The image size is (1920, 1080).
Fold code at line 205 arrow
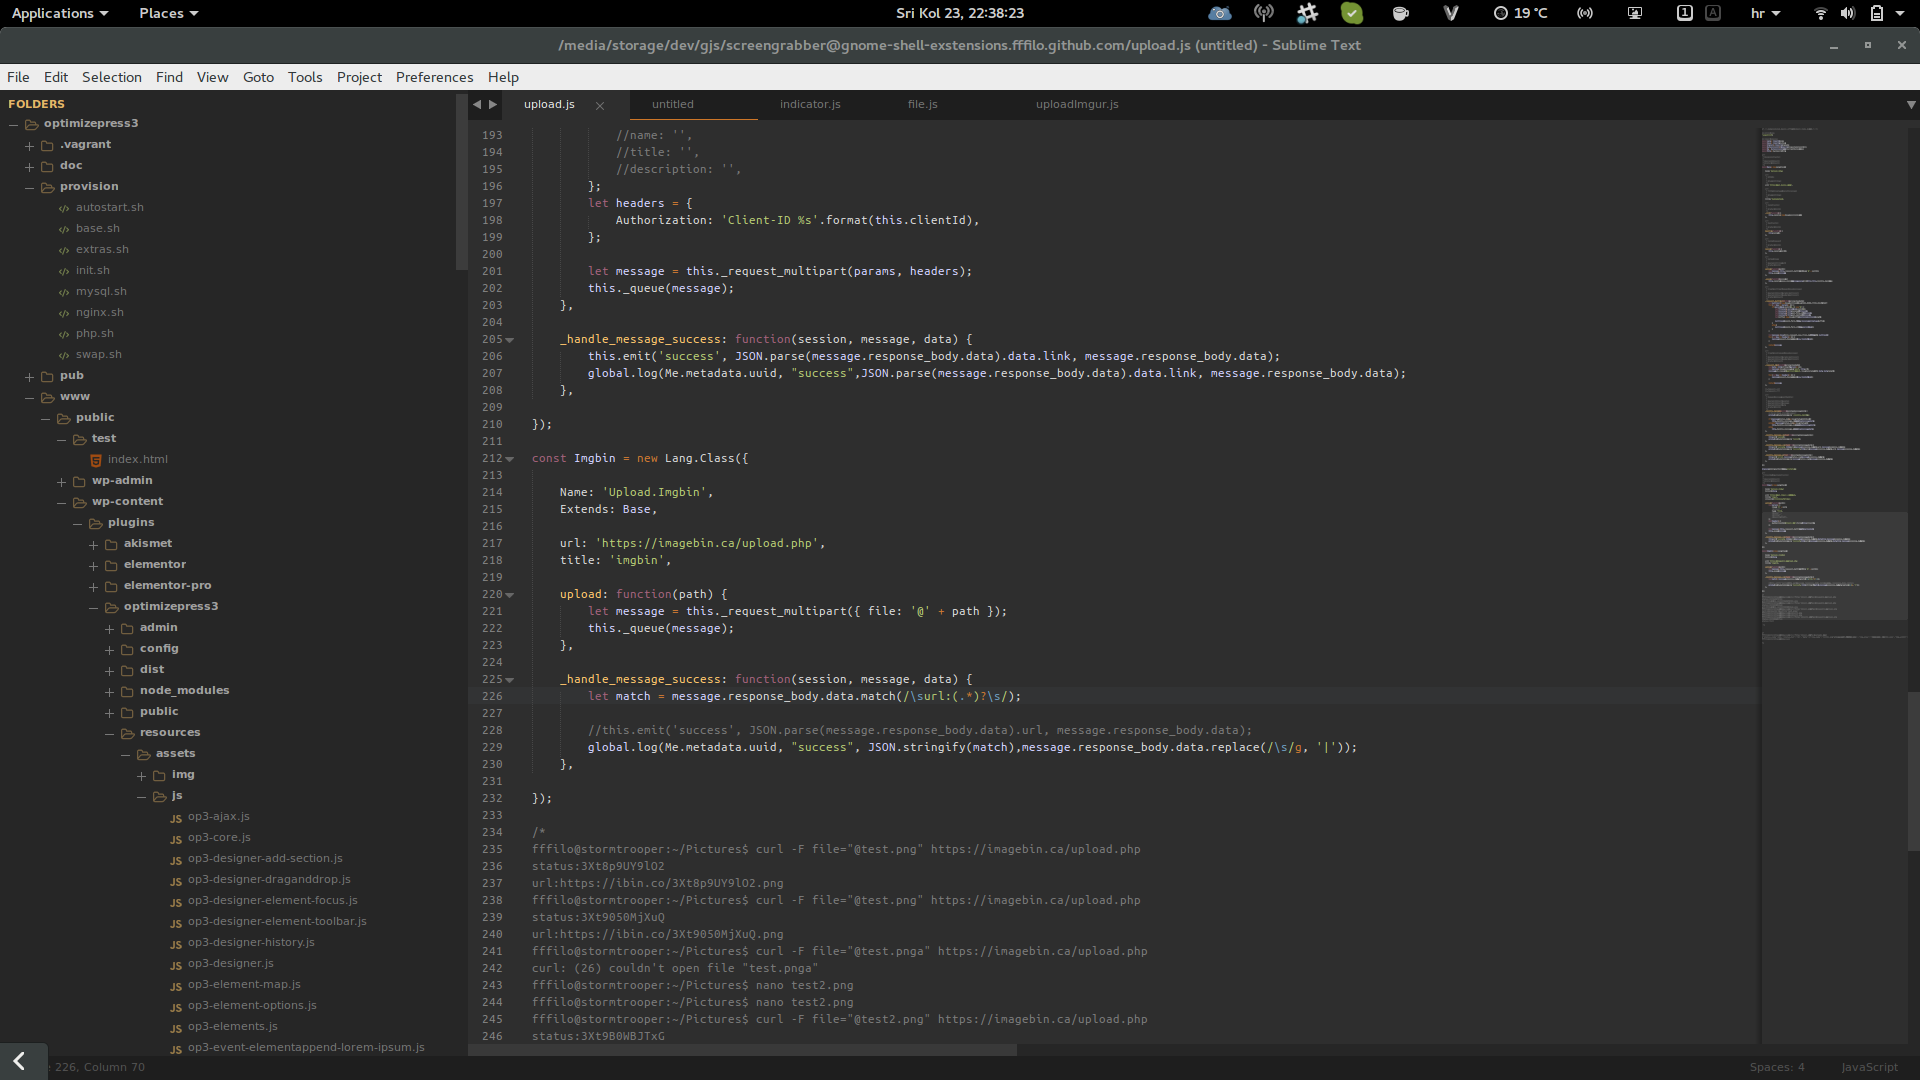[x=510, y=340]
